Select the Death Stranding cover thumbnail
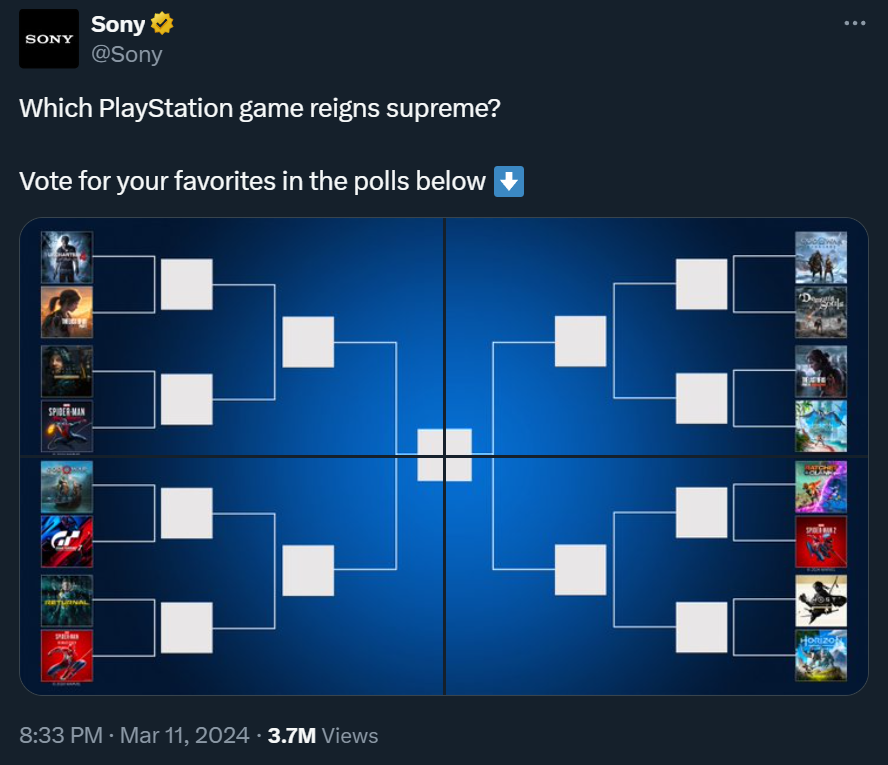The height and width of the screenshot is (765, 888). pos(67,371)
